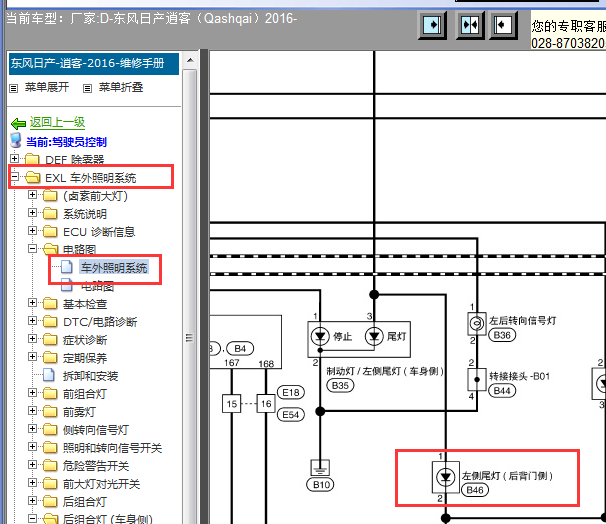This screenshot has height=524, width=606.
Task: Expand the 照明和转向信号开关 node
Action: click(x=32, y=447)
